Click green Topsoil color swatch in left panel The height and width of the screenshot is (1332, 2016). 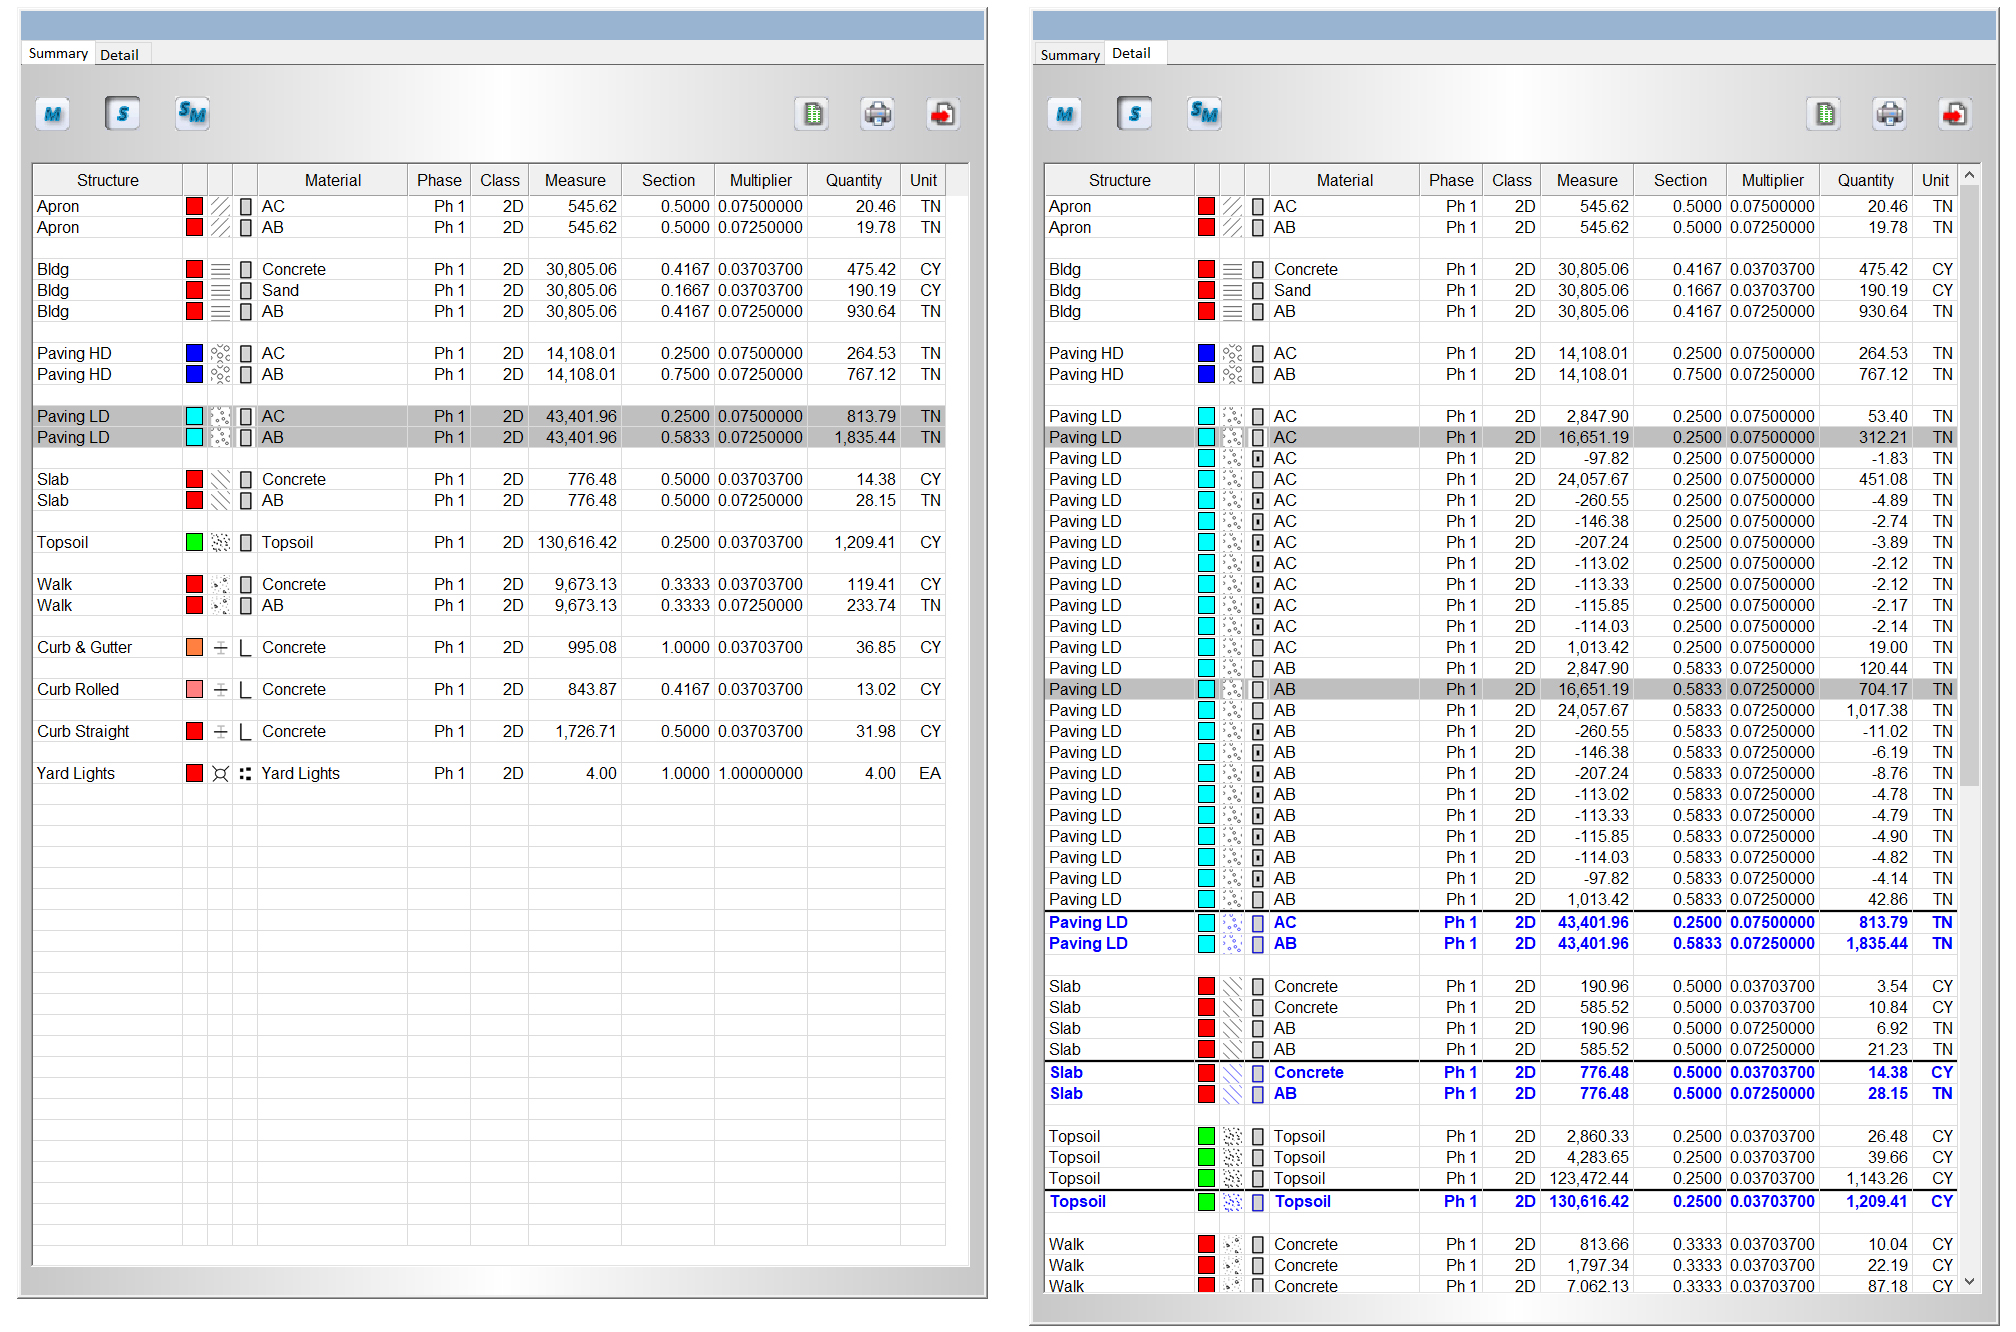click(195, 542)
